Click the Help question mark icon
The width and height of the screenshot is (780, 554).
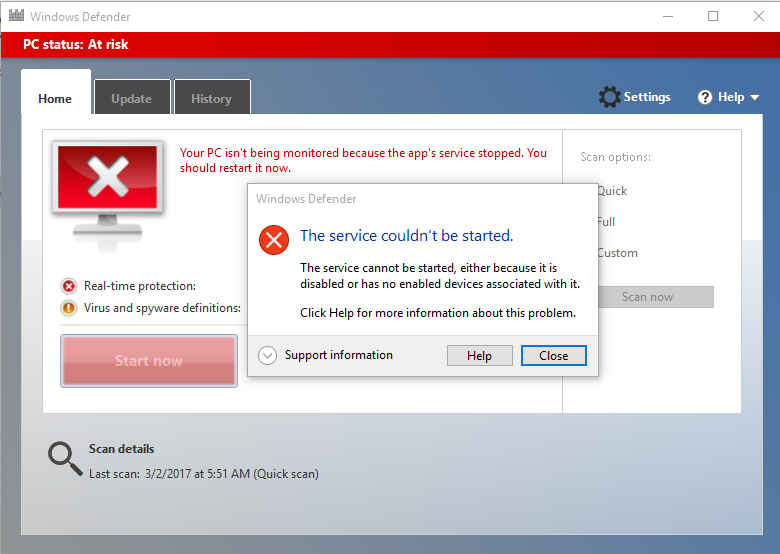(x=705, y=97)
